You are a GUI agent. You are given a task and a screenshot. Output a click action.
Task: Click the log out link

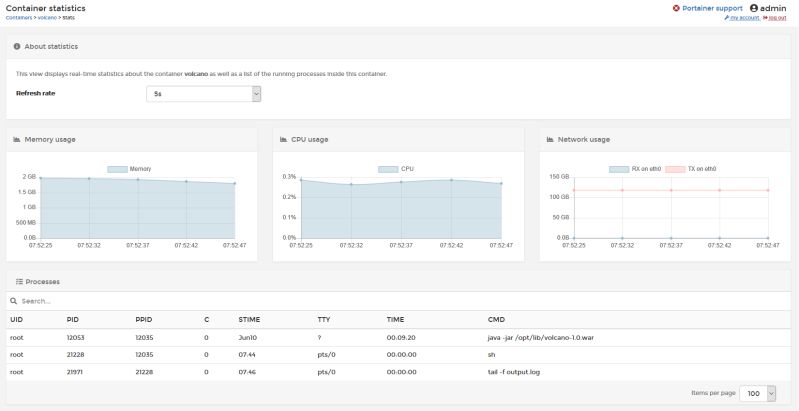[x=775, y=18]
